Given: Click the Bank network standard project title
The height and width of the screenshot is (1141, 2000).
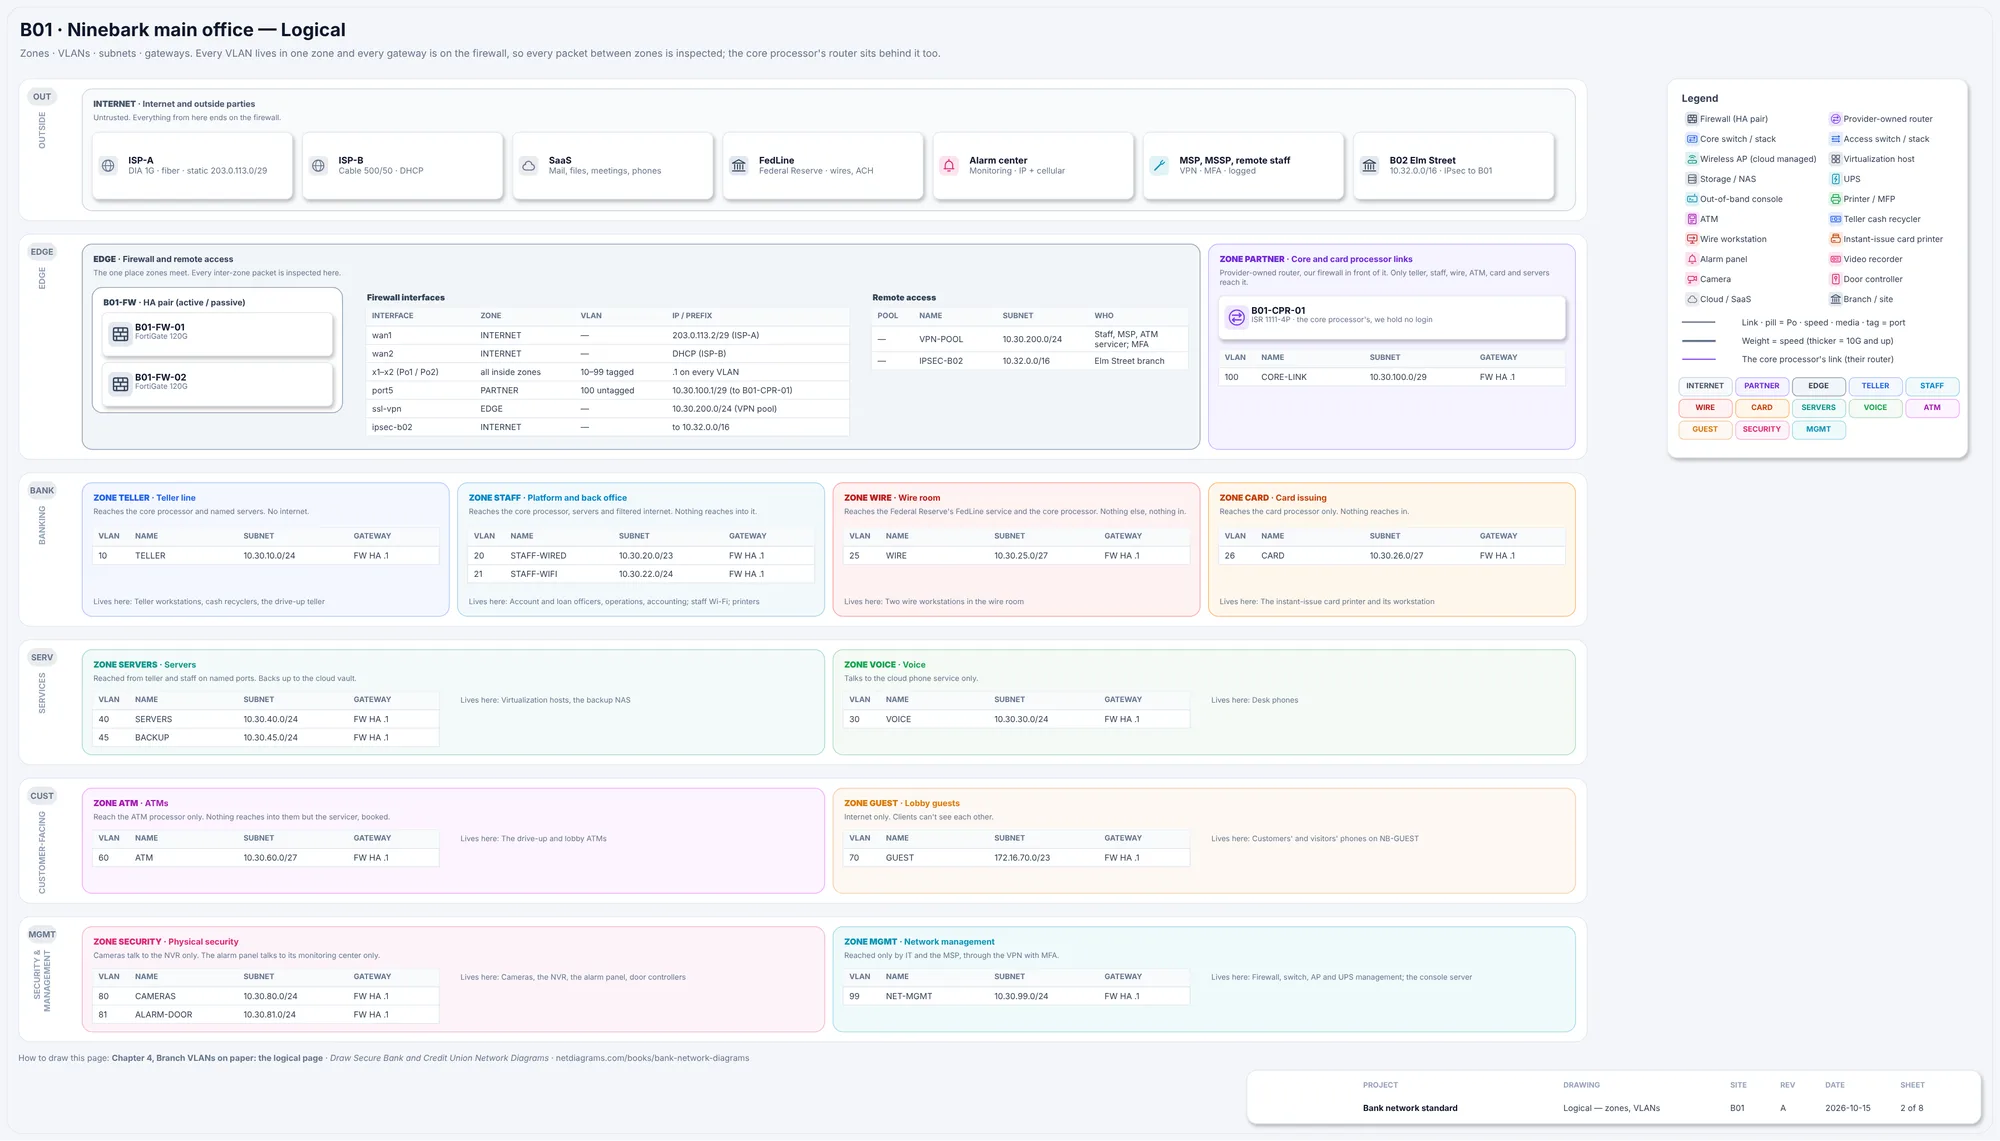Looking at the screenshot, I should 1410,1108.
